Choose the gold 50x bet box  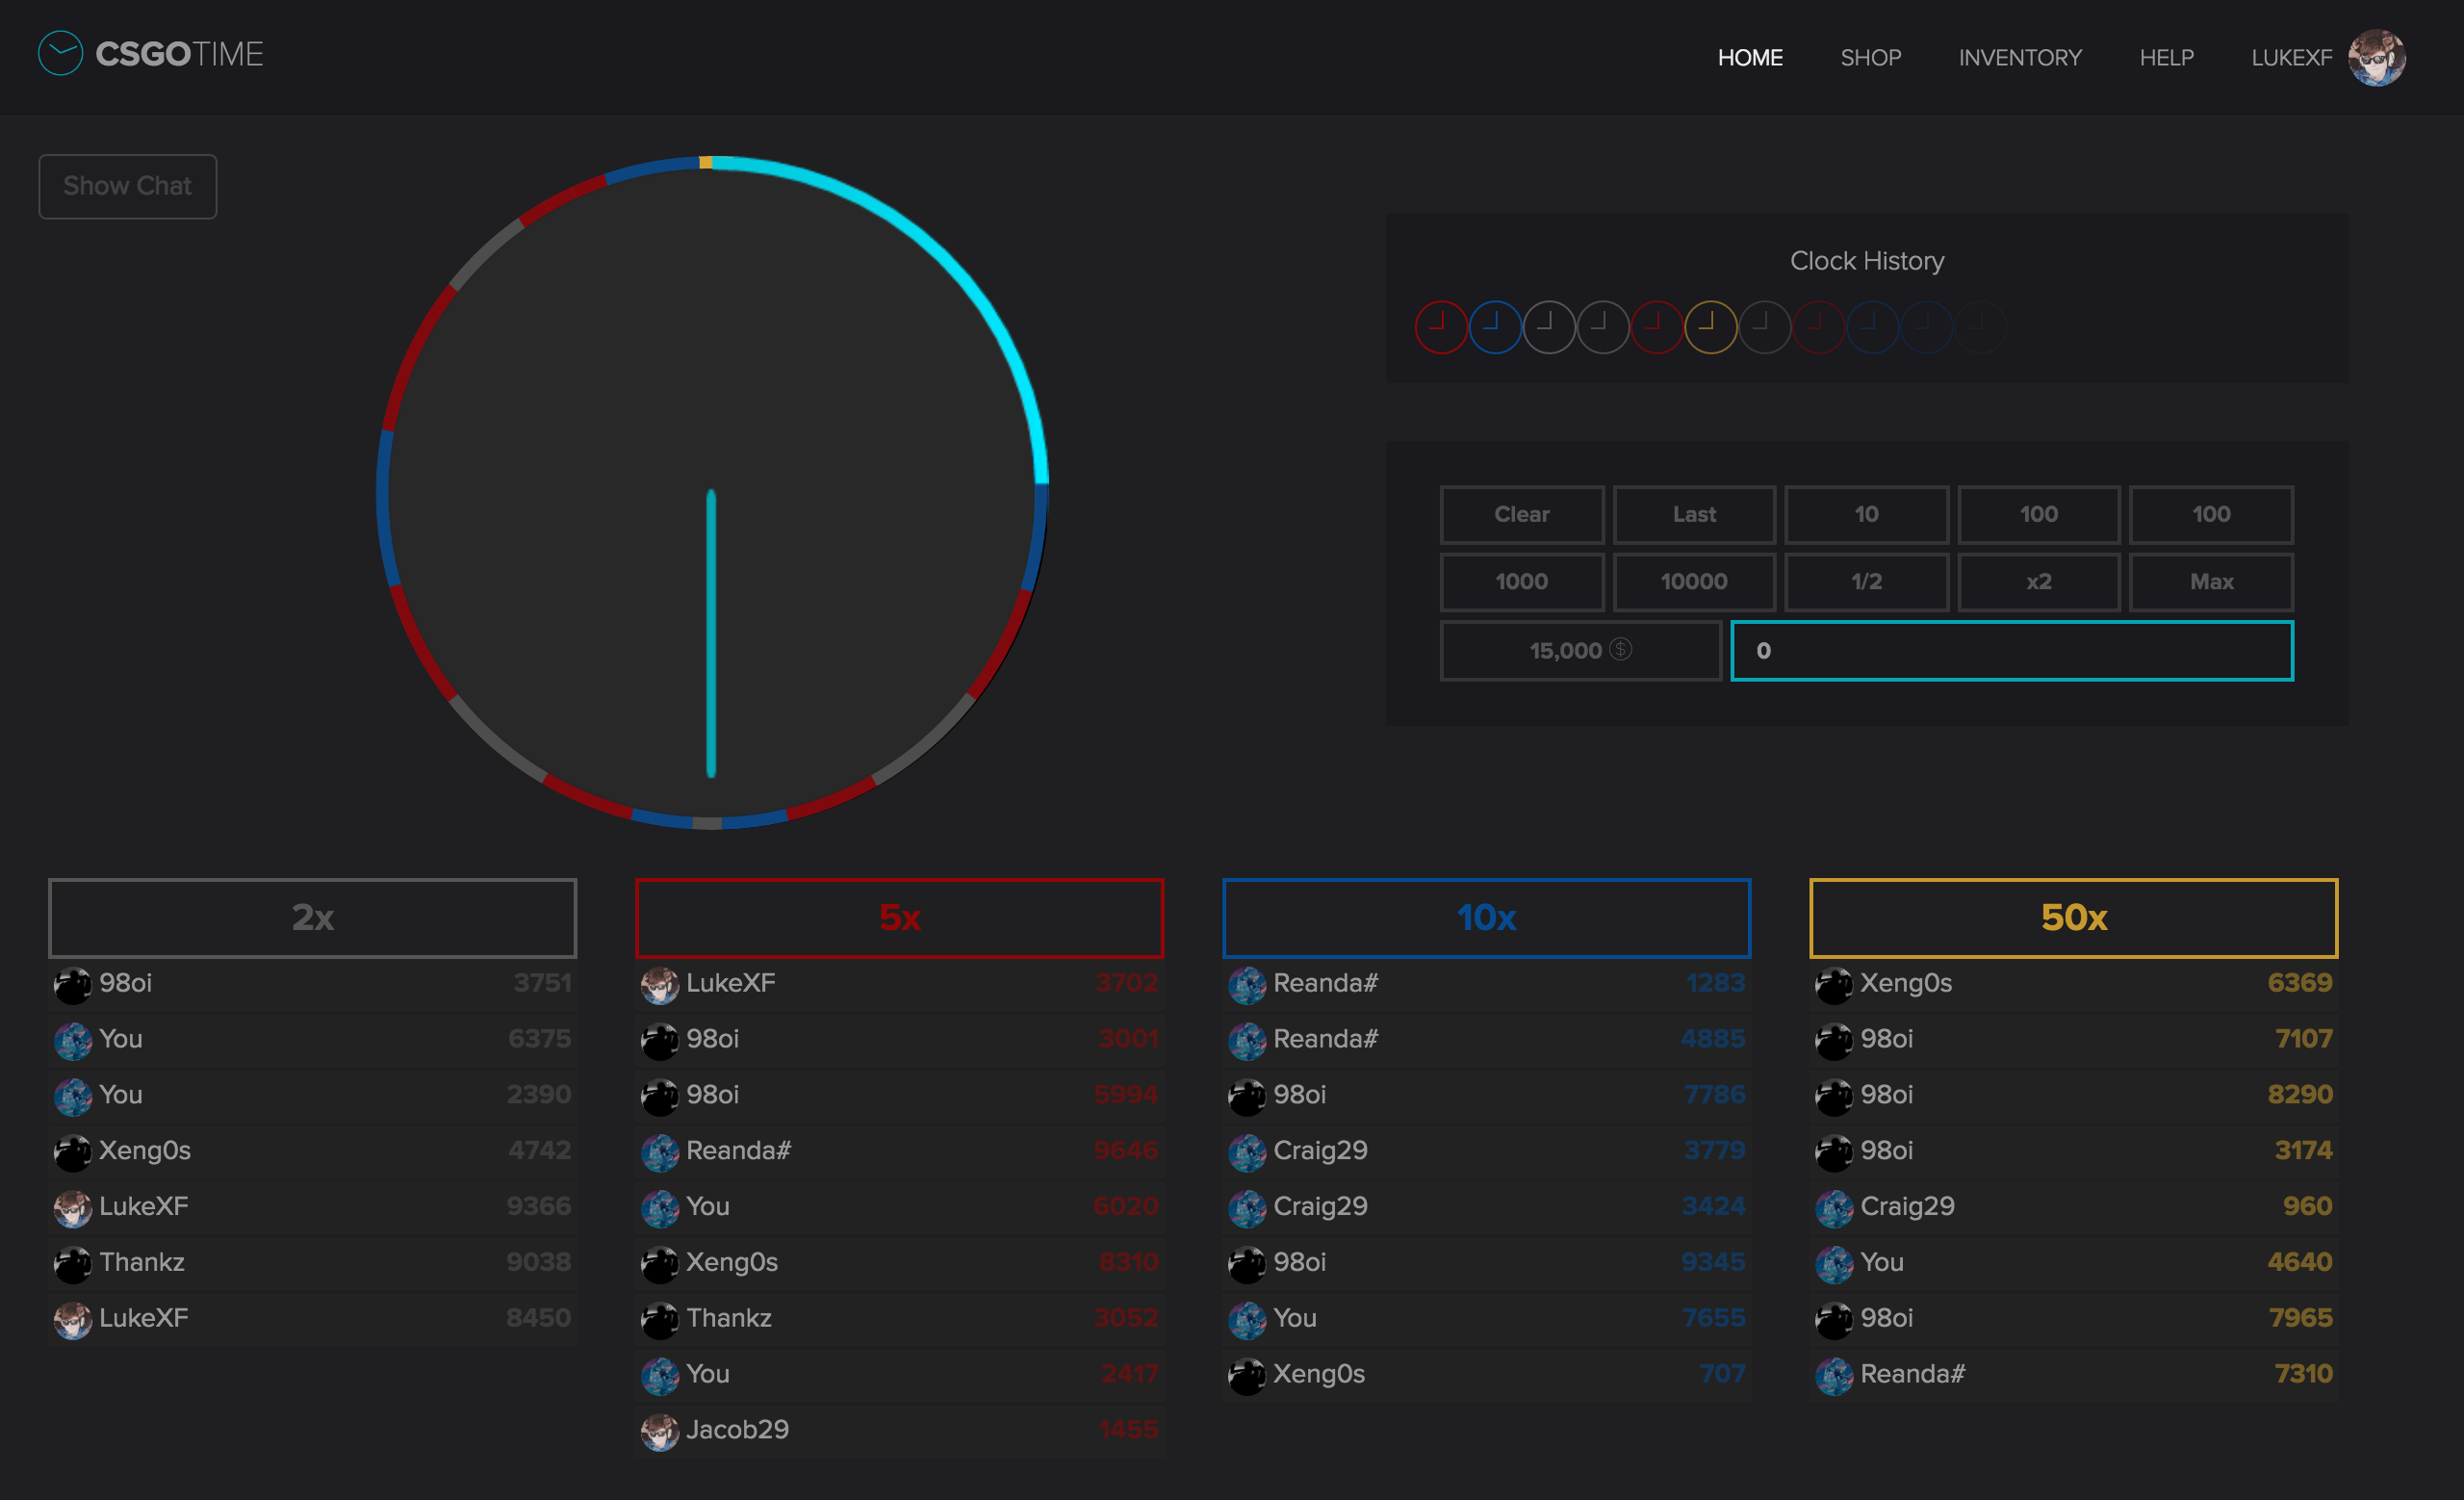2073,917
